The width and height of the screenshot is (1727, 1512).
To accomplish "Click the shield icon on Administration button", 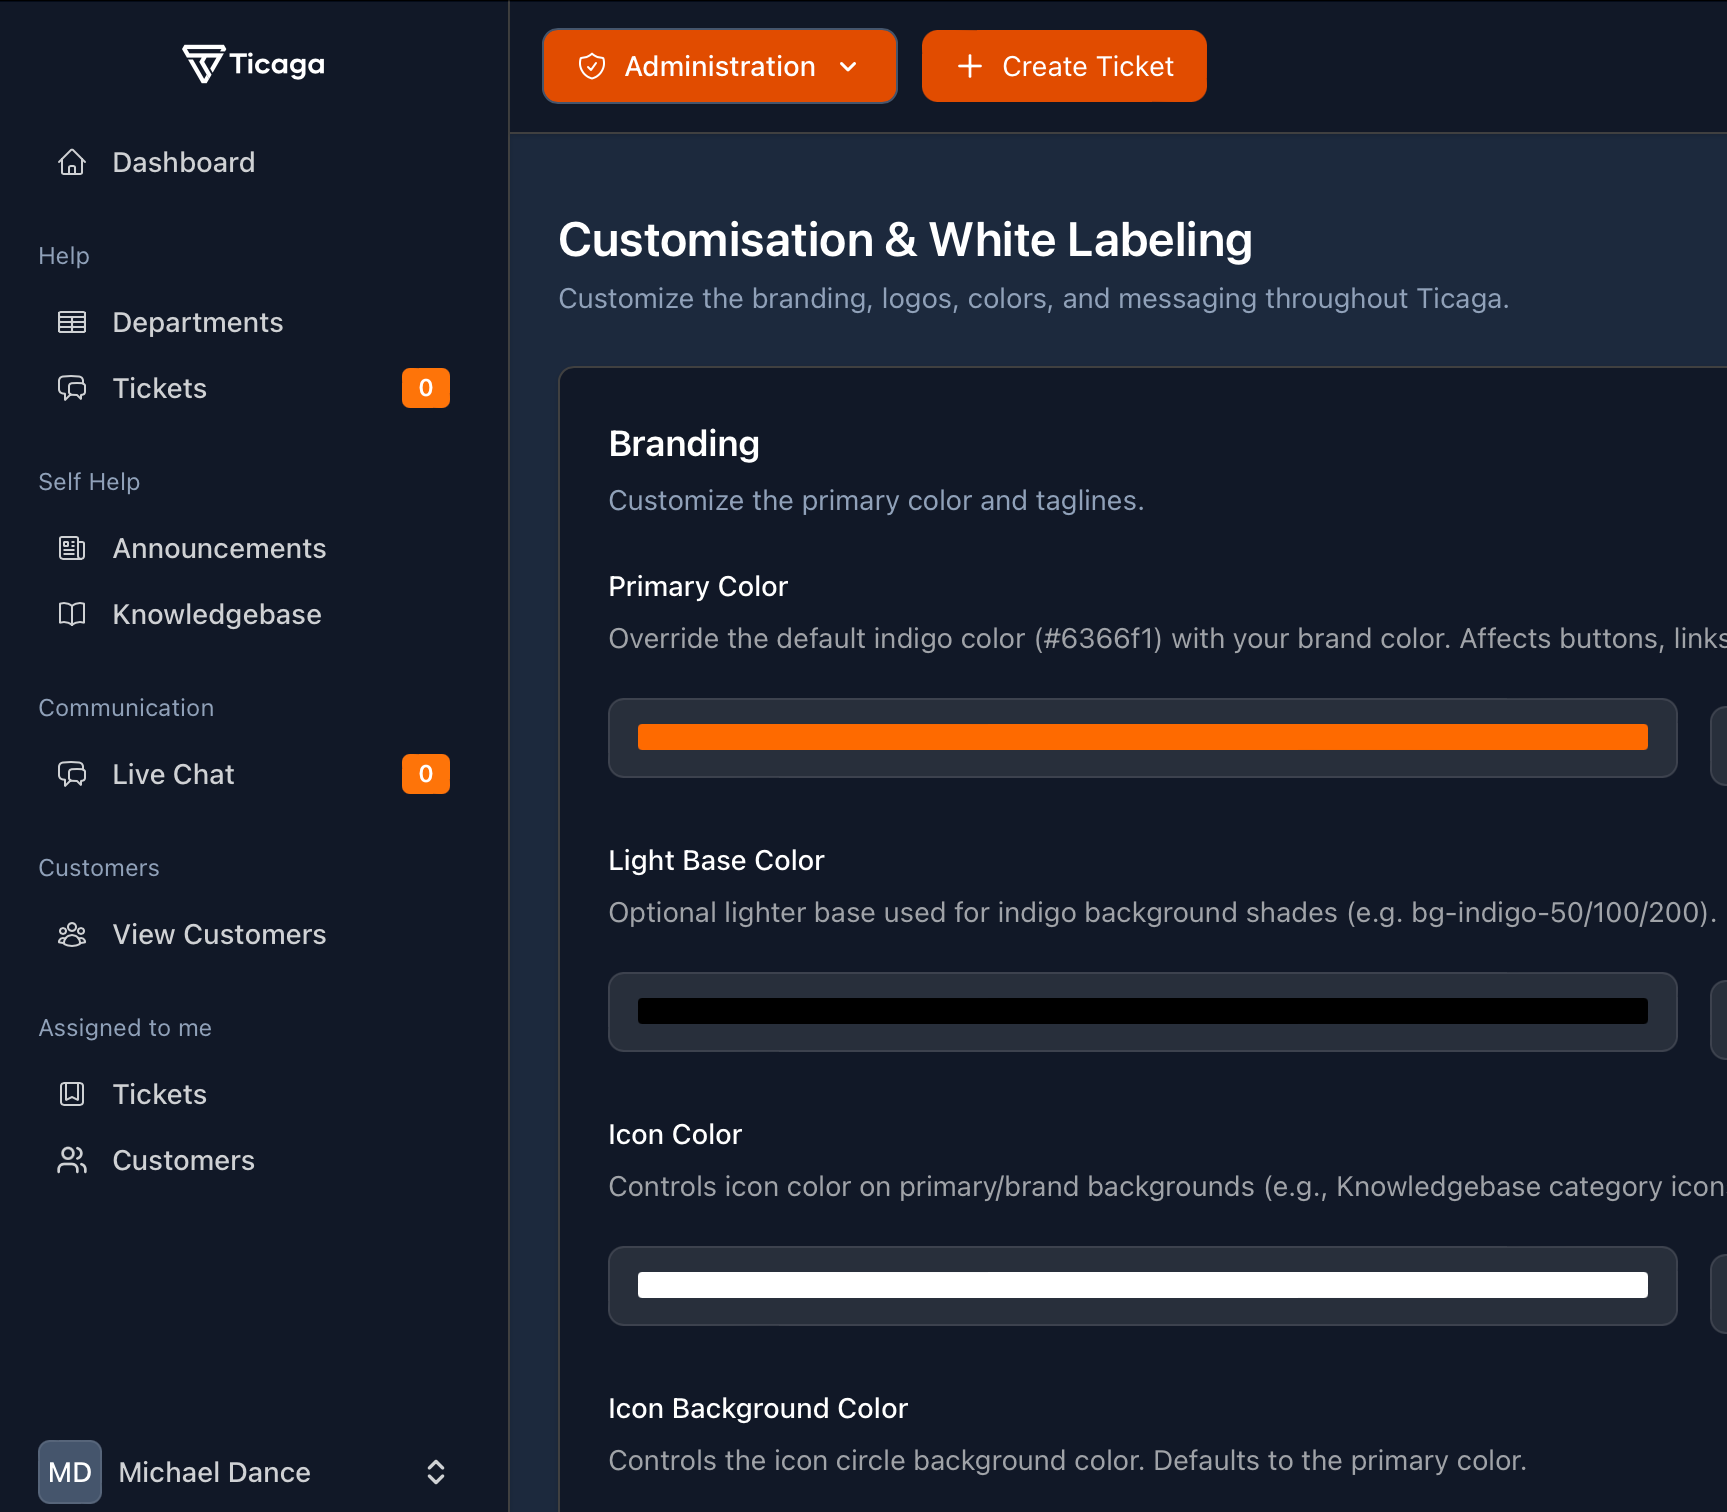I will [593, 66].
